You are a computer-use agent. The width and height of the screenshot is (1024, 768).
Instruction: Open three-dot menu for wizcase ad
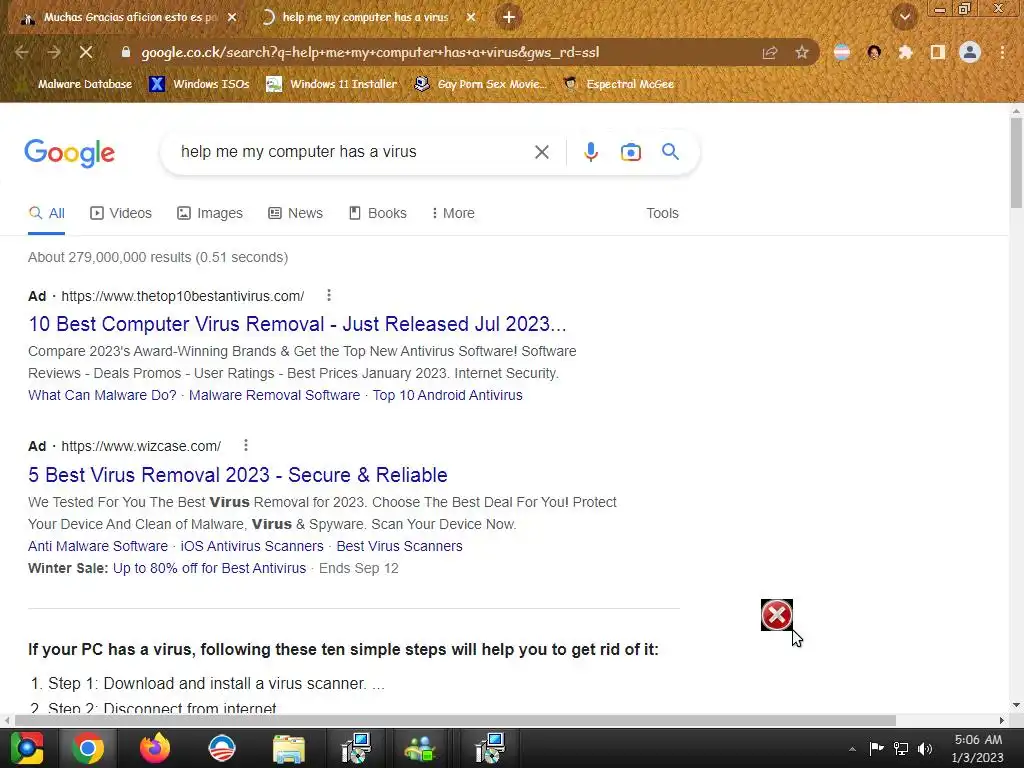(x=246, y=445)
